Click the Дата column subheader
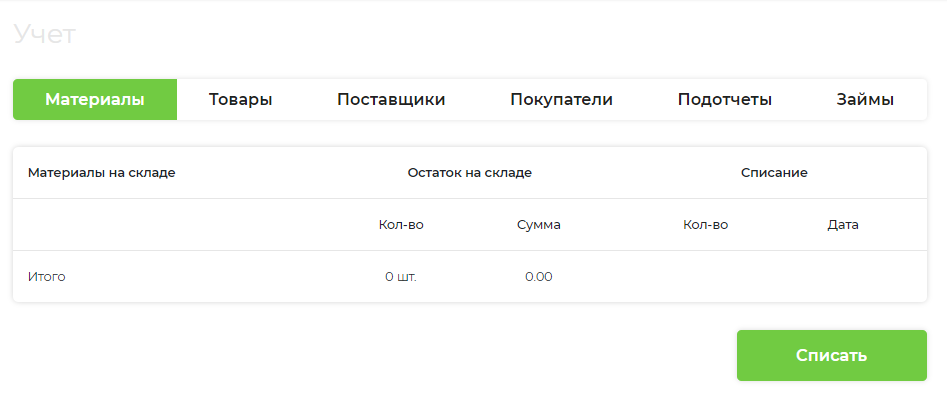 843,225
